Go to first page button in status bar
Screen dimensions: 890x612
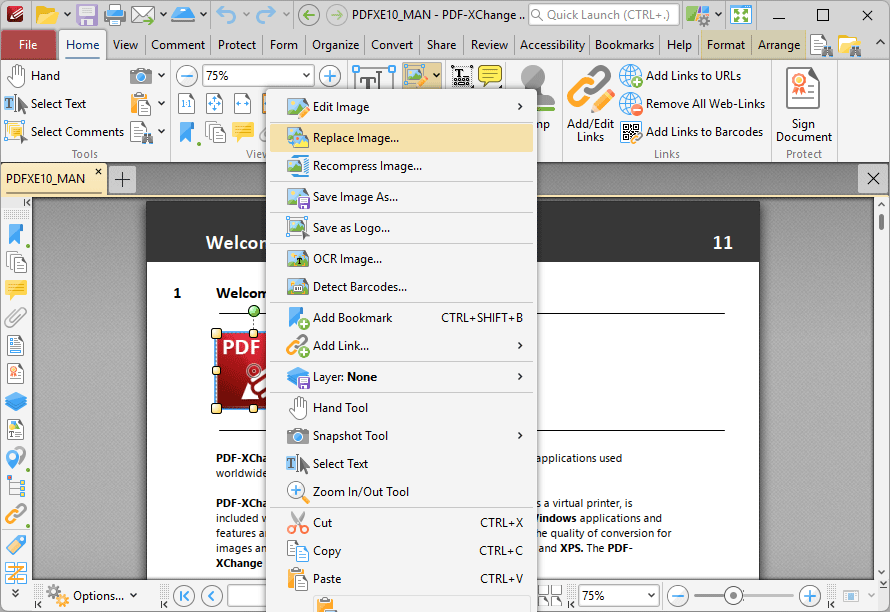pyautogui.click(x=184, y=596)
